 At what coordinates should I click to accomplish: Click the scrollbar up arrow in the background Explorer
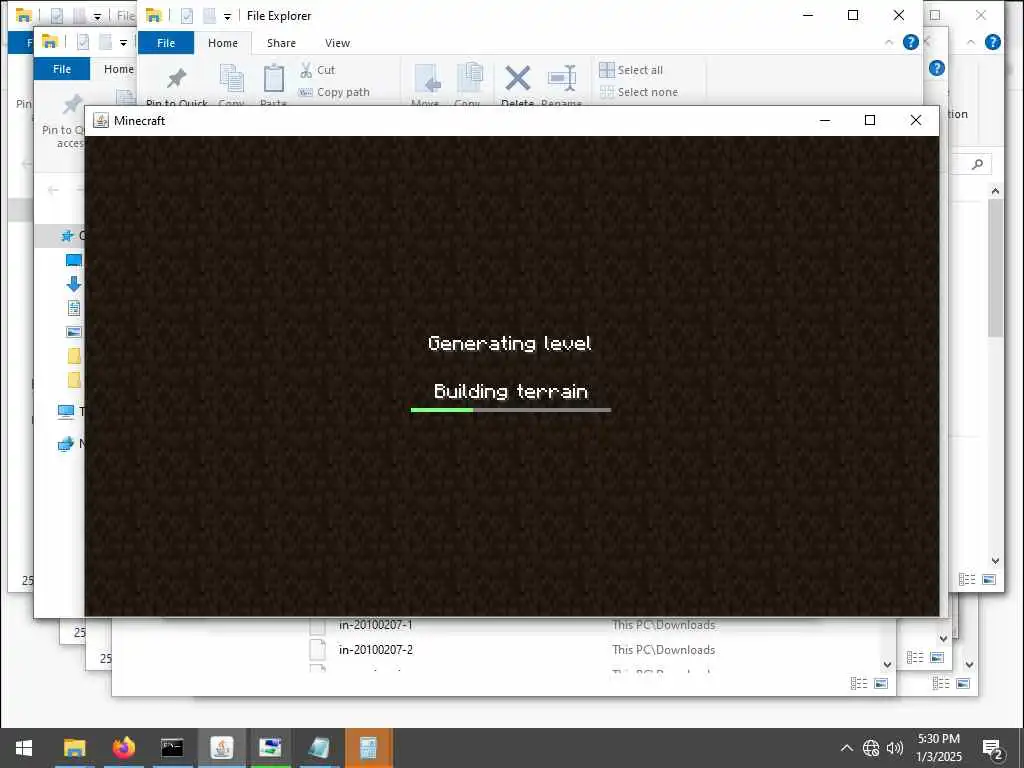click(995, 191)
